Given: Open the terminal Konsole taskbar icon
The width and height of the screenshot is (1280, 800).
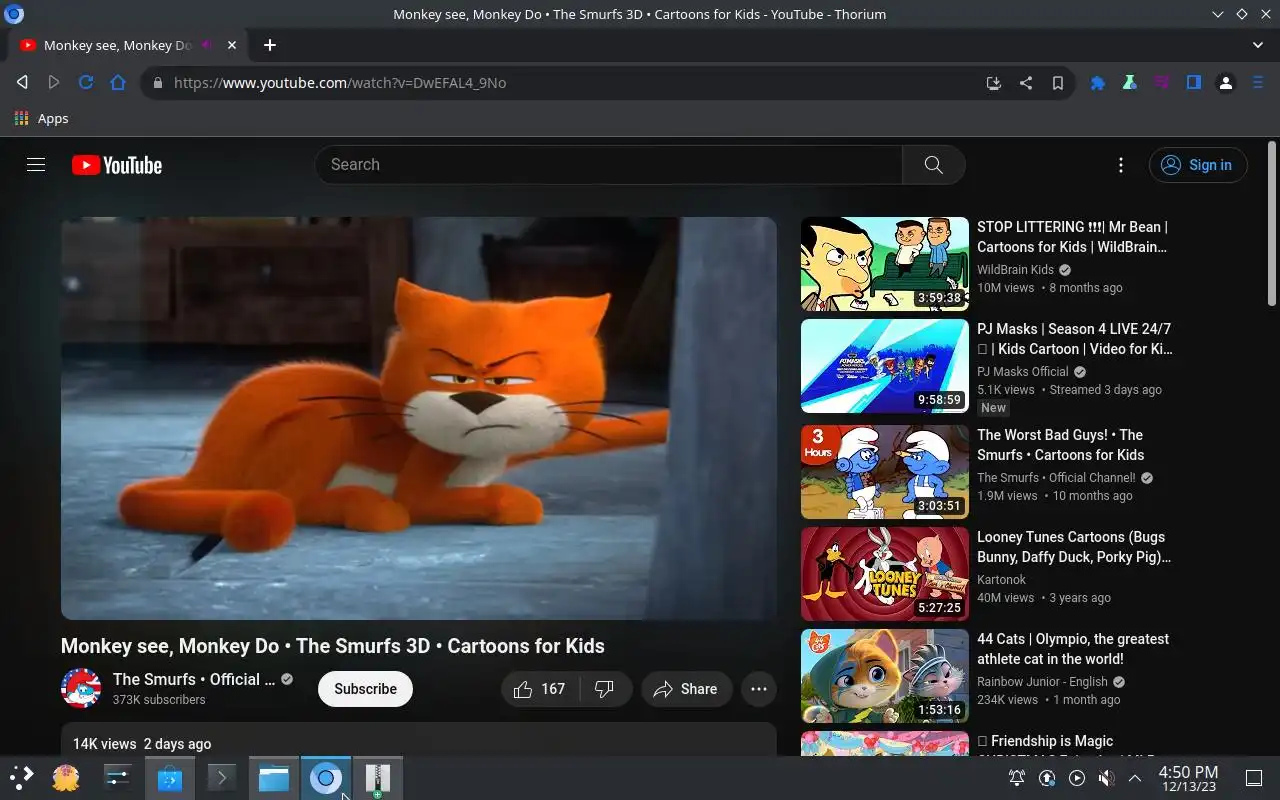Looking at the screenshot, I should [221, 778].
